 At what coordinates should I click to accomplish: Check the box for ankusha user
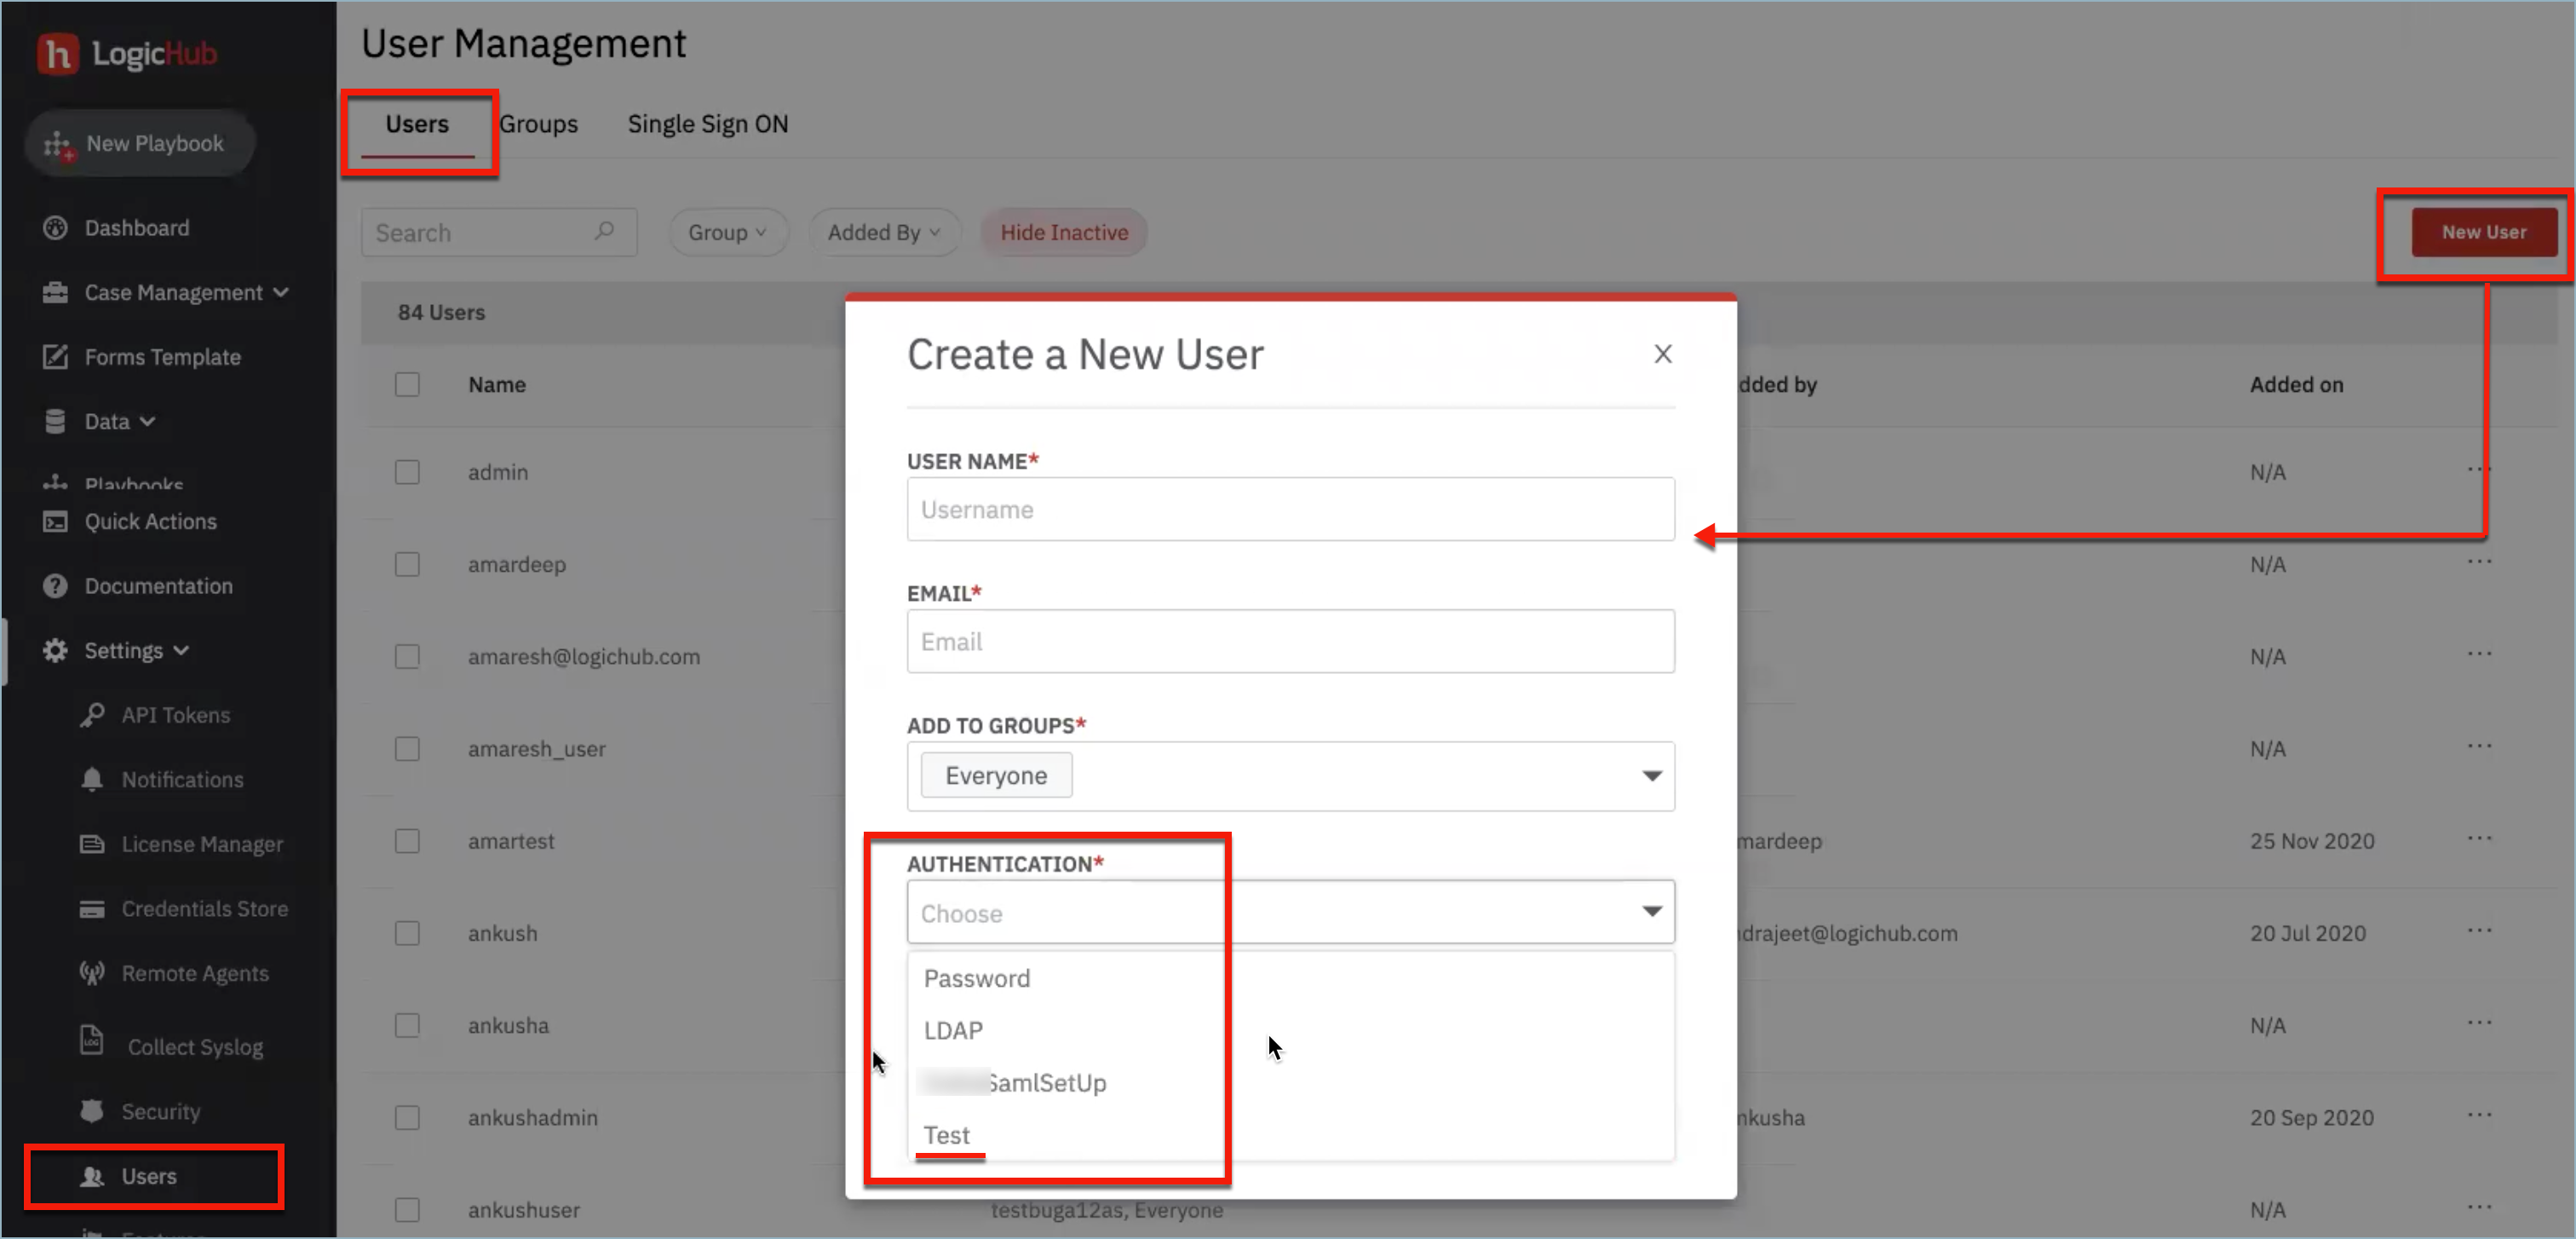[x=407, y=1025]
